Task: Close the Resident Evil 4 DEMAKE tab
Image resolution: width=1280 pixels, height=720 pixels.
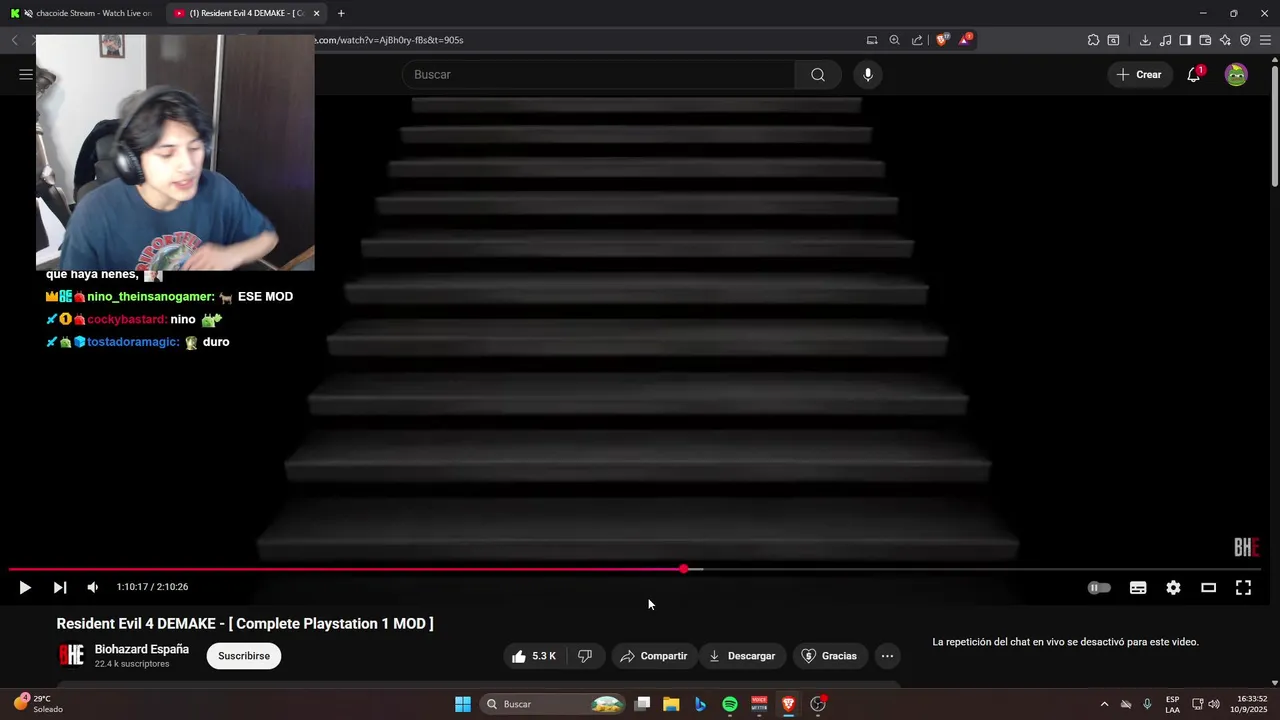Action: pyautogui.click(x=317, y=13)
